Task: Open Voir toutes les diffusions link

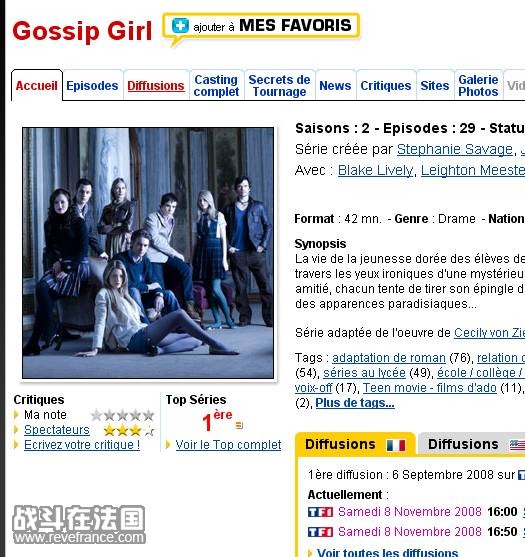Action: (387, 552)
